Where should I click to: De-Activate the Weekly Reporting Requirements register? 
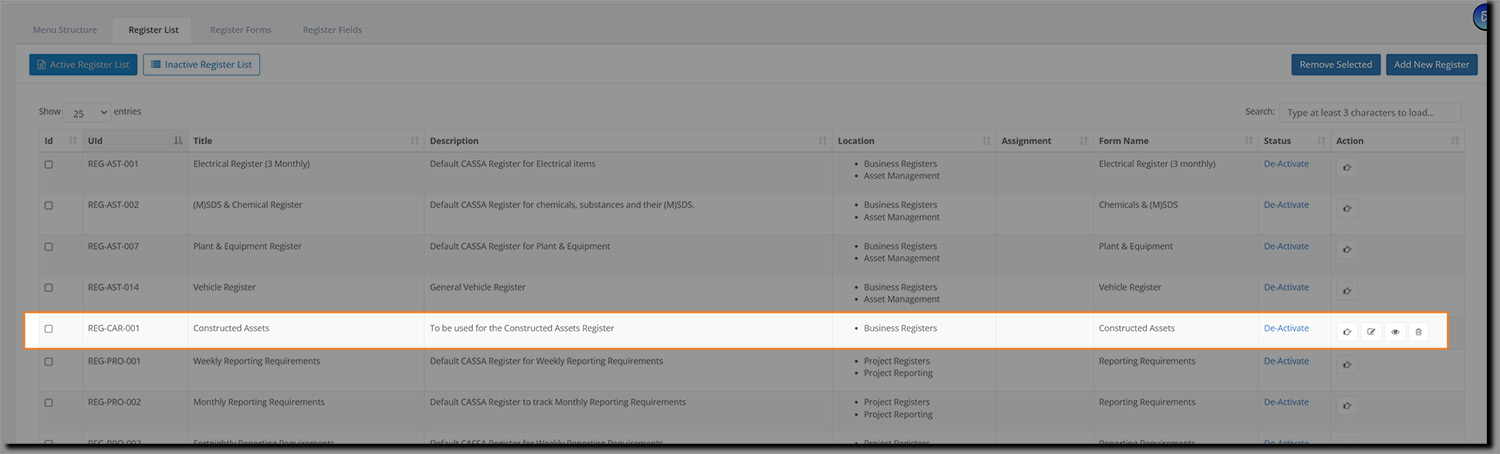click(x=1286, y=361)
